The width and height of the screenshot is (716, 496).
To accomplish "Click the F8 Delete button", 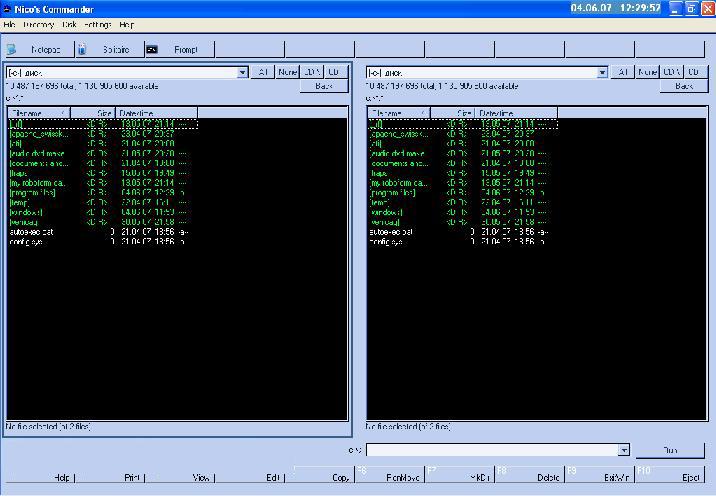I will click(x=530, y=475).
